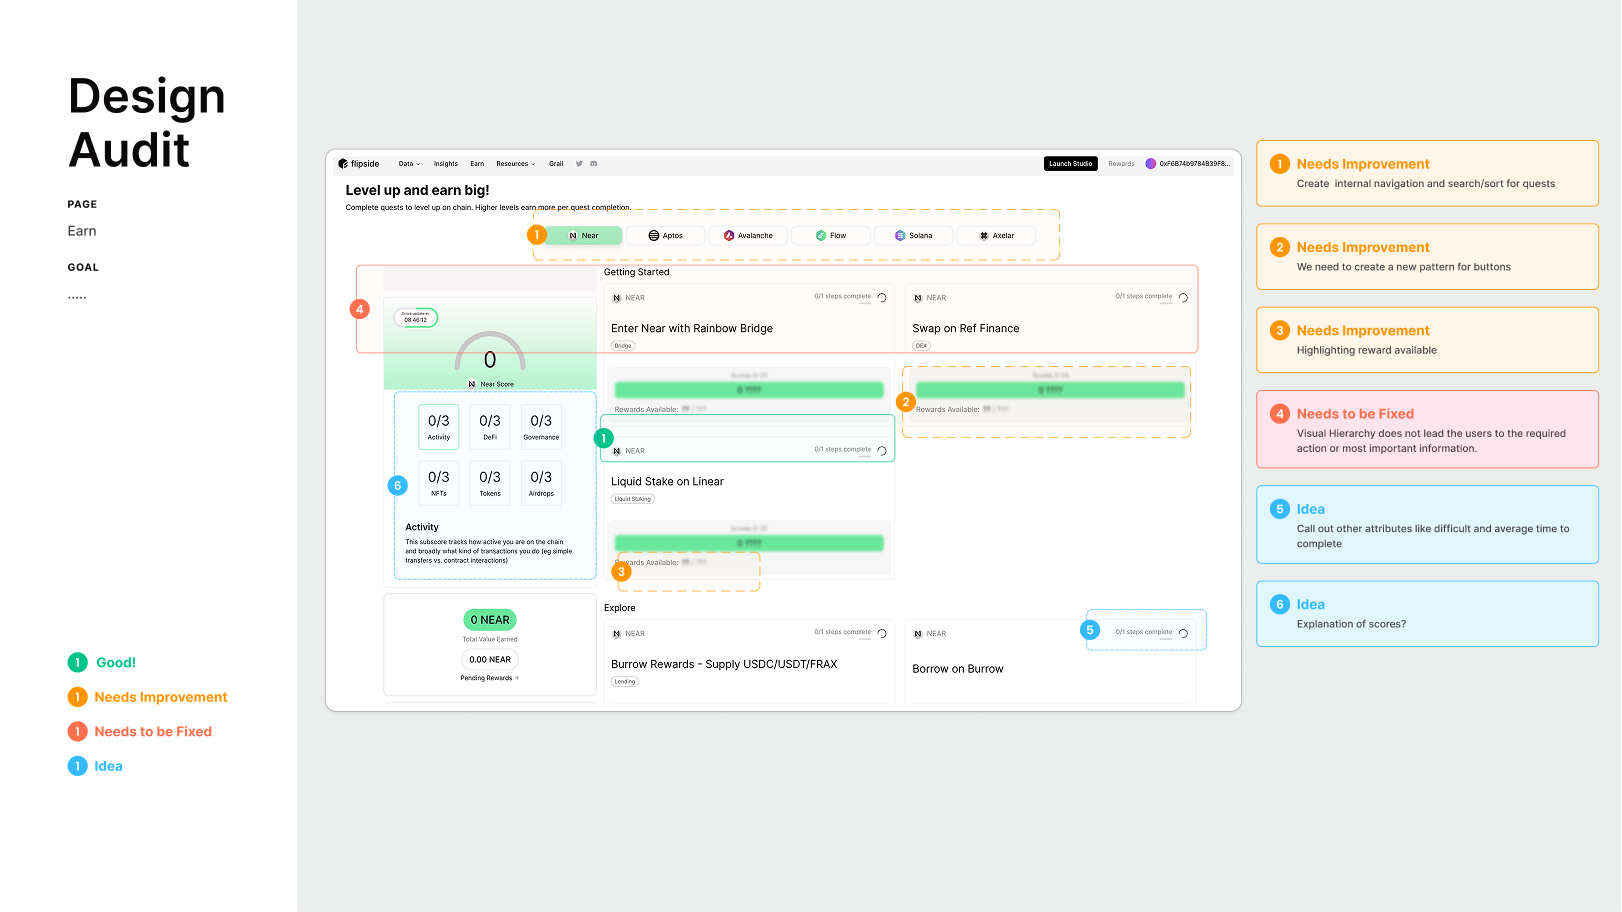
Task: Open the Borrow on Burrow quest
Action: click(x=958, y=669)
